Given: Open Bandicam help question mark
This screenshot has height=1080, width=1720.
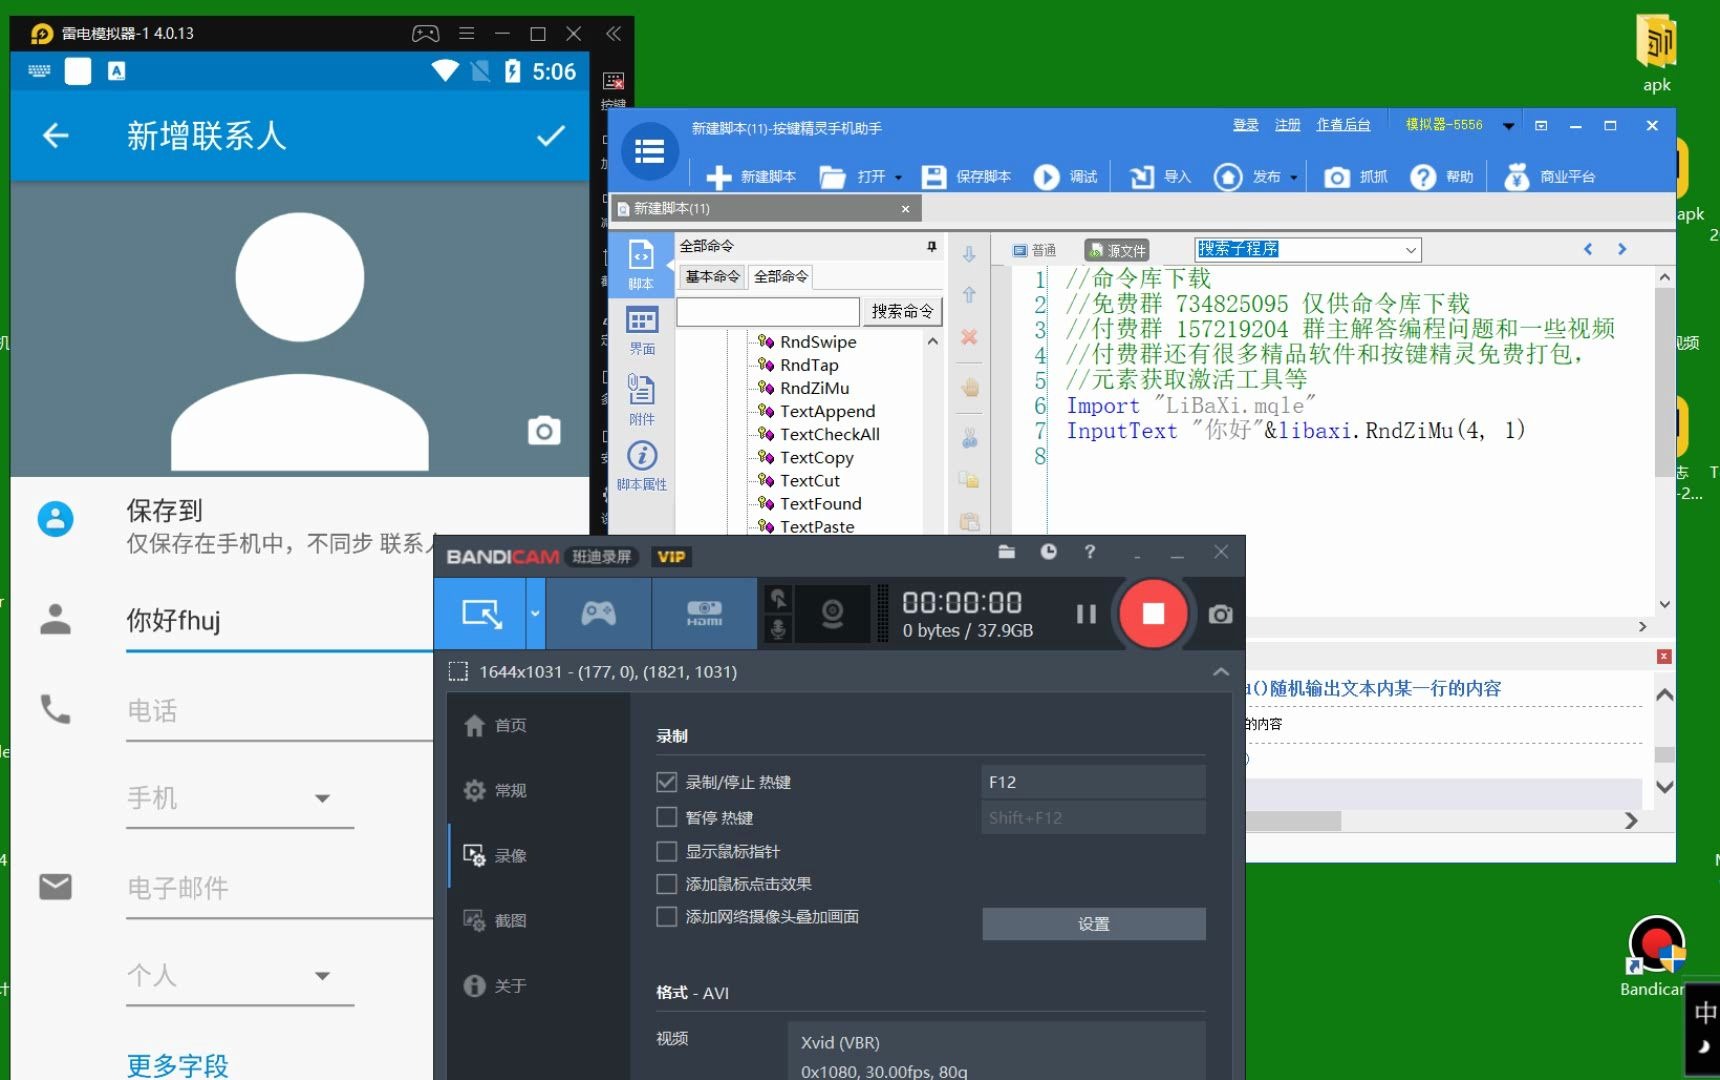Looking at the screenshot, I should 1090,552.
